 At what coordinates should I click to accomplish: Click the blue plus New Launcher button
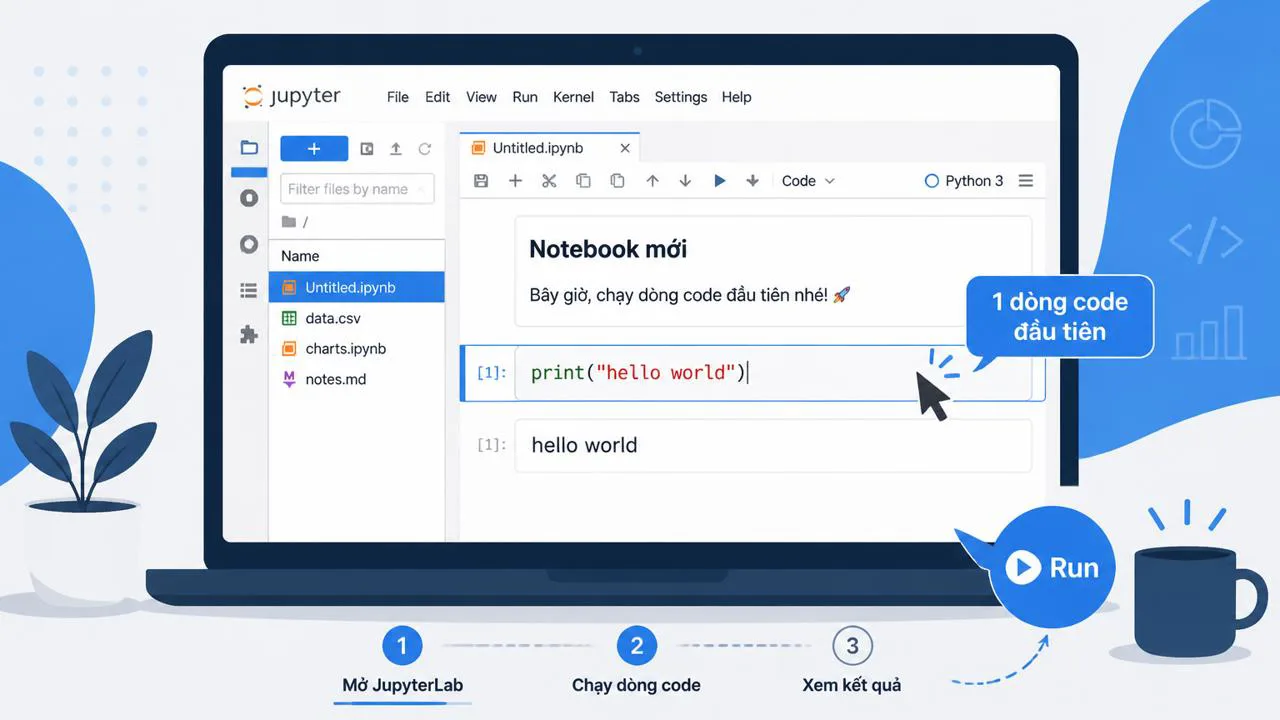tap(314, 148)
